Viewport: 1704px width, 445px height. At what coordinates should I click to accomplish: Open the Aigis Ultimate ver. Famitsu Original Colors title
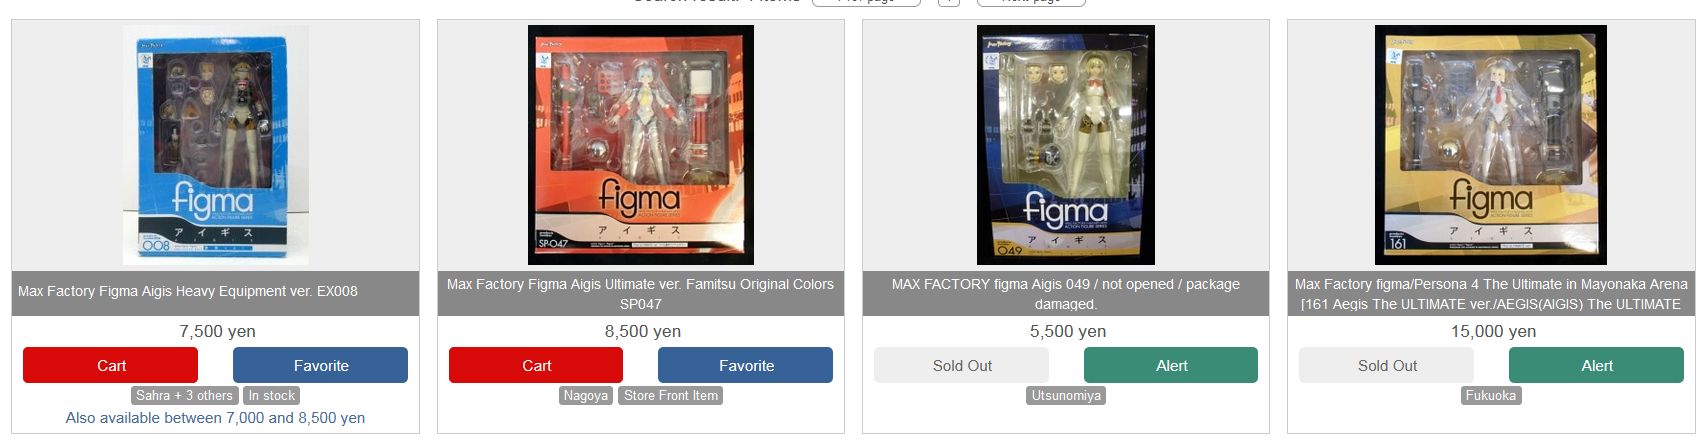(640, 293)
